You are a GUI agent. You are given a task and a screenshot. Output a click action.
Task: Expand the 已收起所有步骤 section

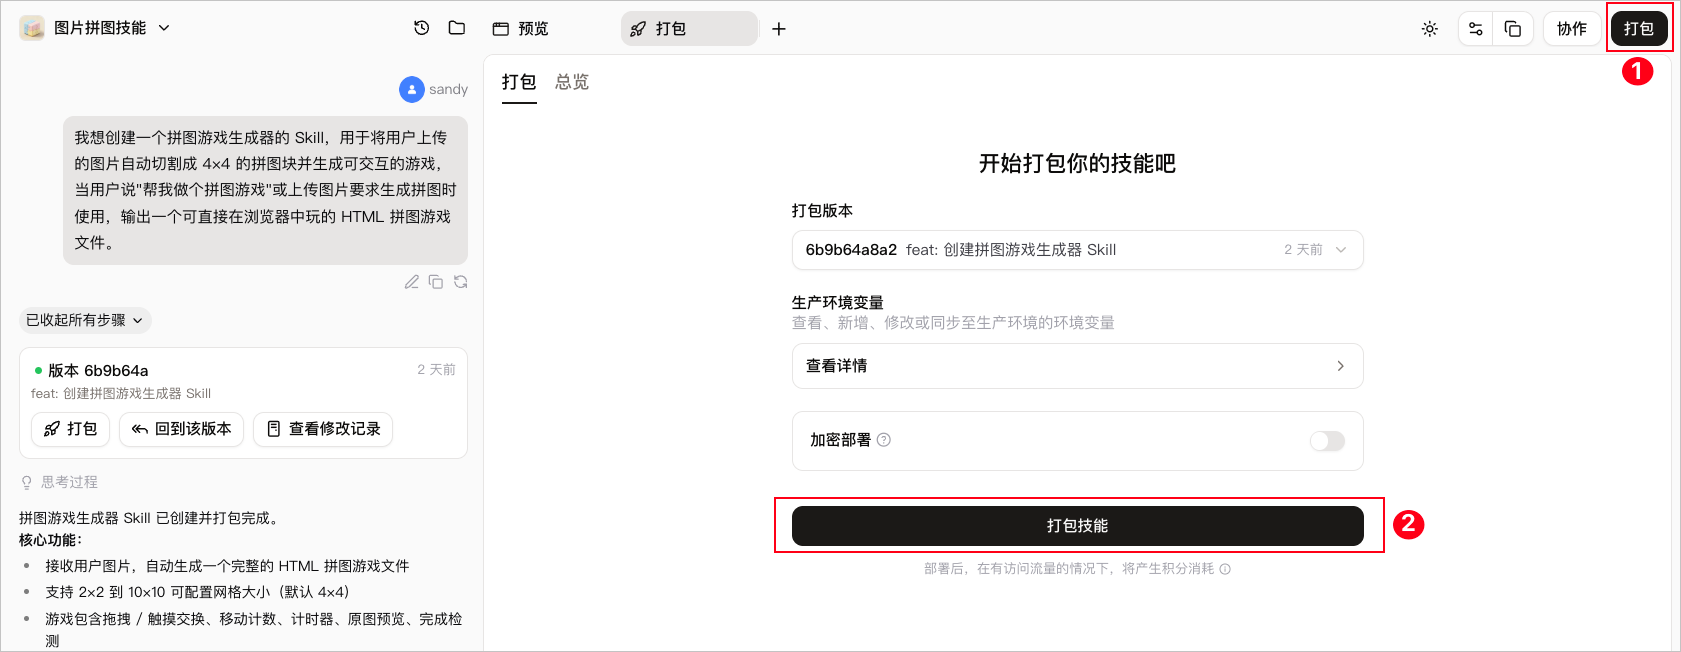85,320
